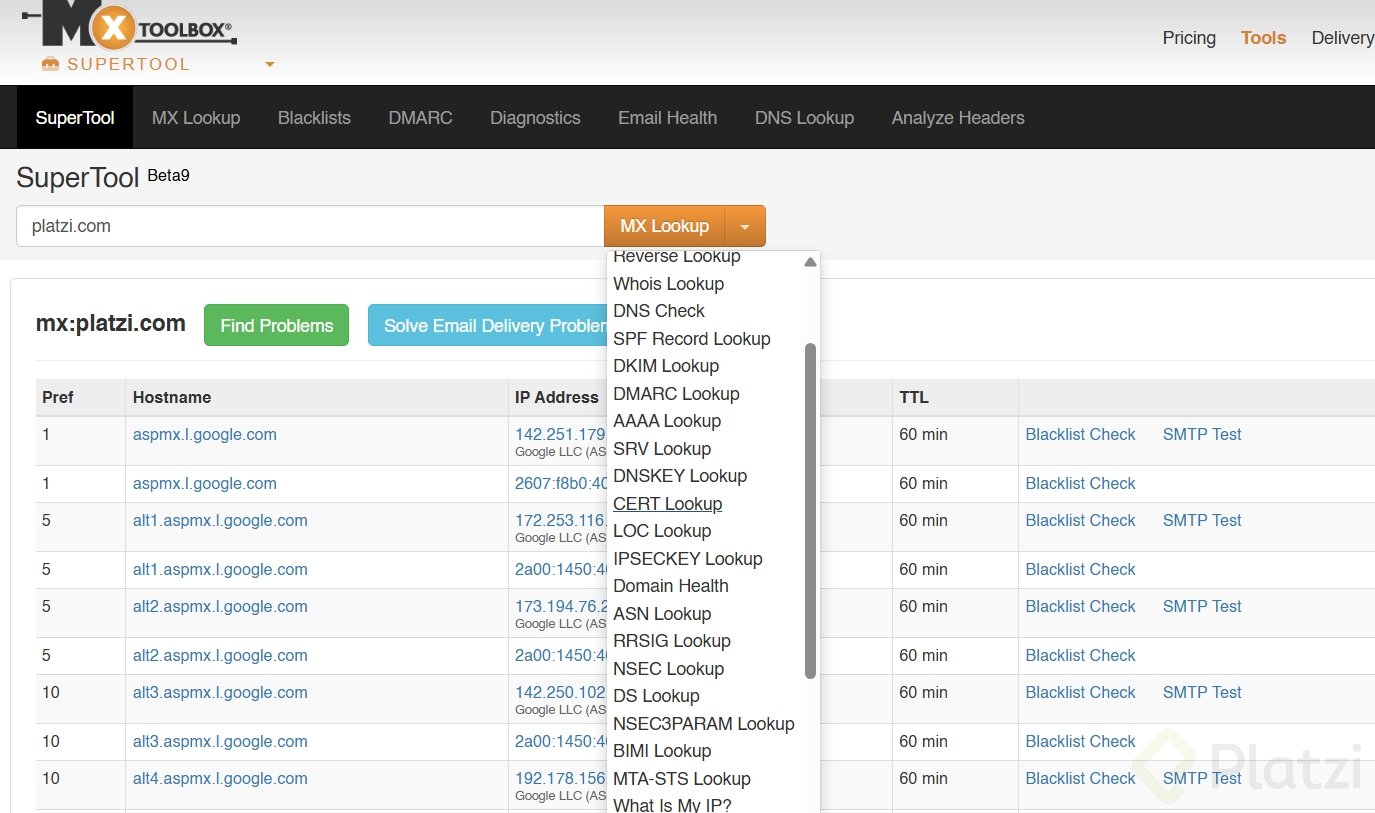
Task: Run SMTP Test in the 142.250.102 row
Action: click(x=1202, y=693)
